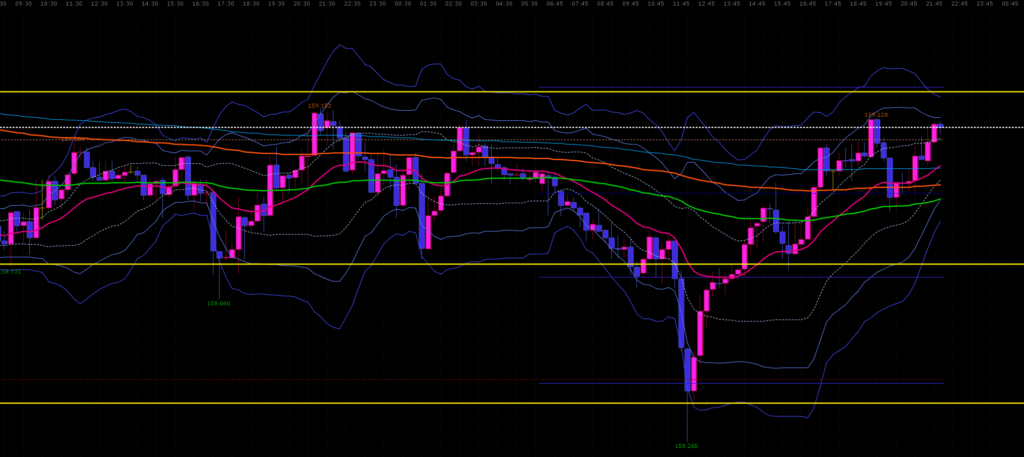Click the last pink candle on the right
The height and width of the screenshot is (457, 1024).
point(936,132)
